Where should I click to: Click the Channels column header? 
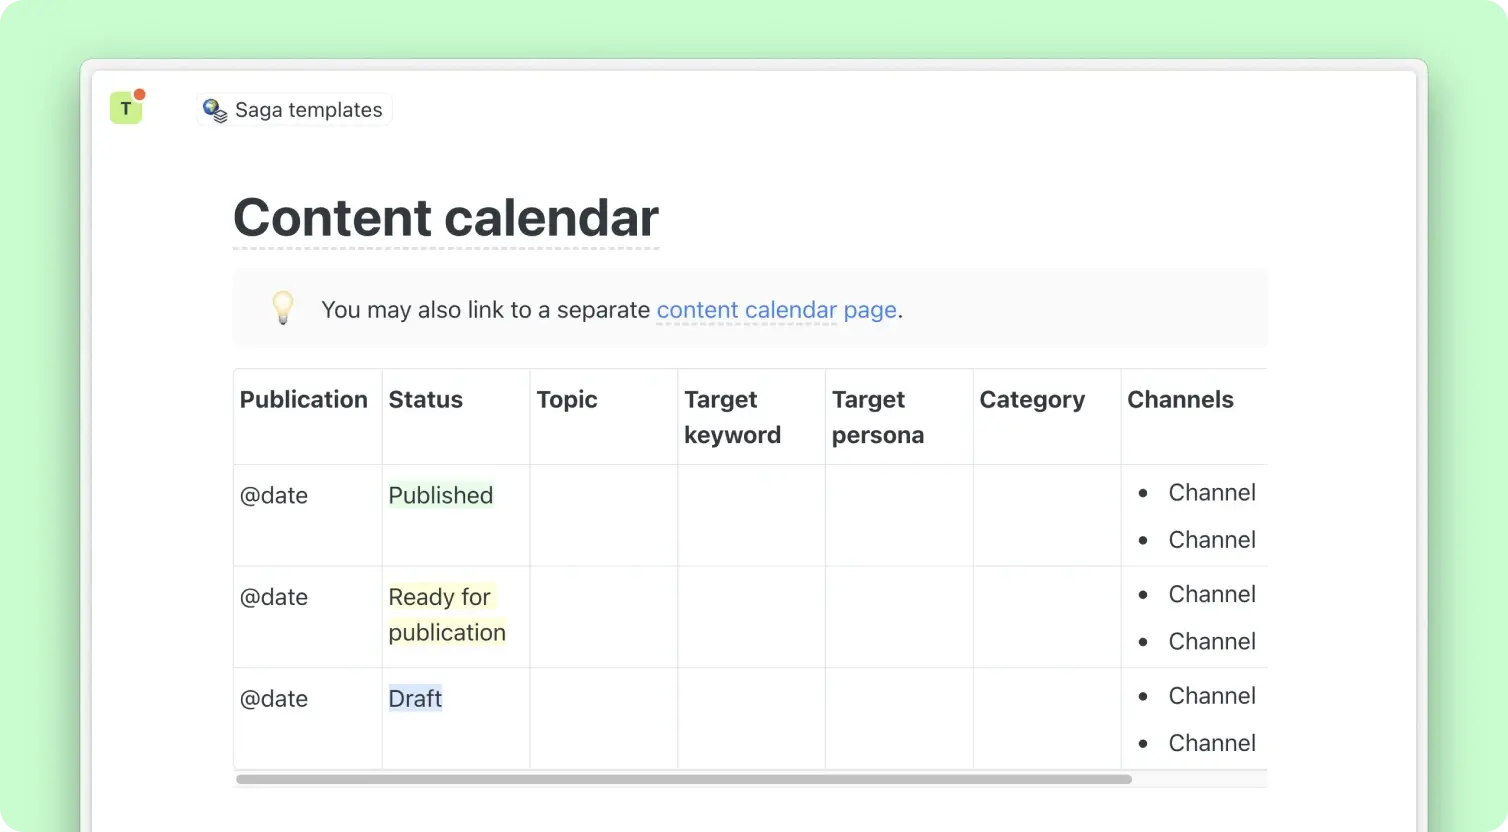point(1180,400)
